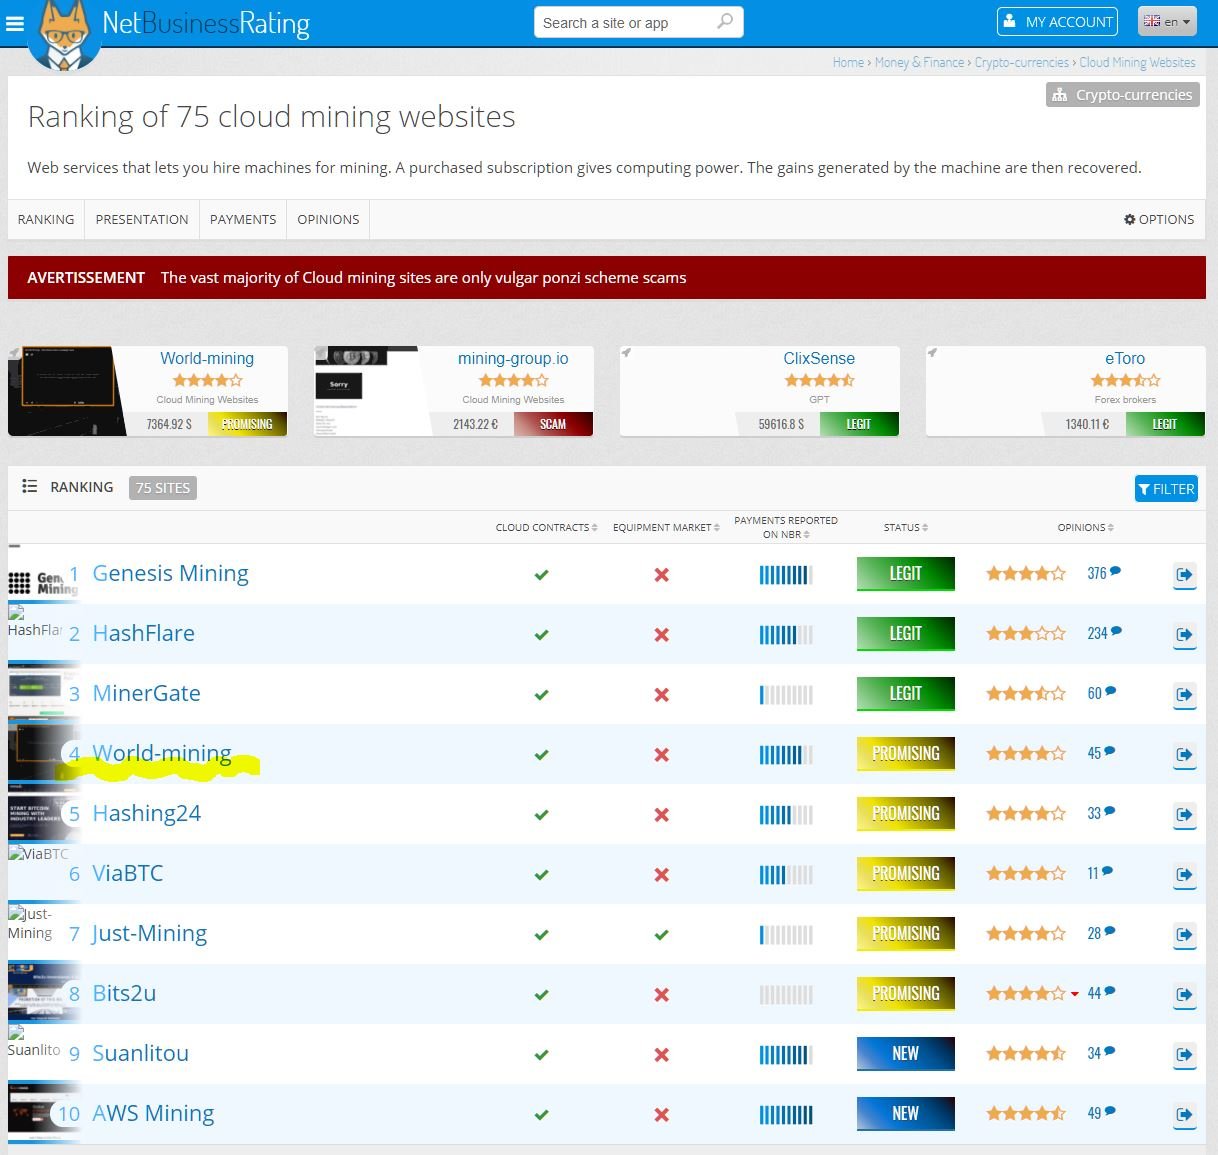The image size is (1218, 1155).
Task: Open Hashing24 external link icon
Action: (x=1185, y=814)
